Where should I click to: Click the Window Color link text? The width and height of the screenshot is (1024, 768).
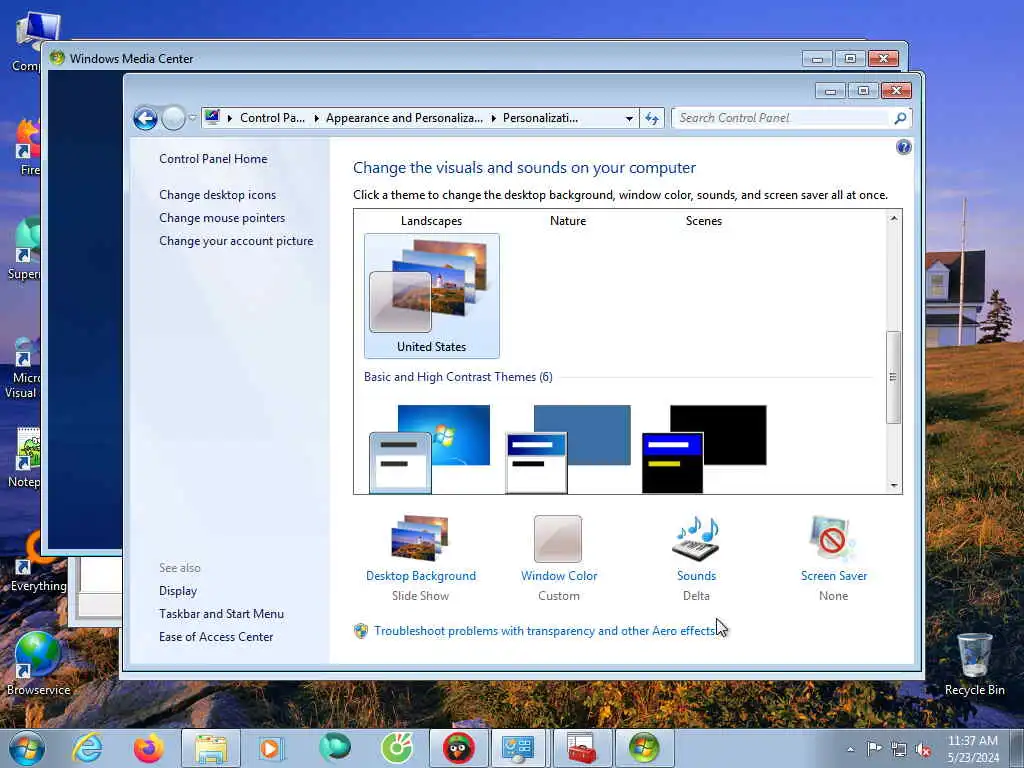coord(559,576)
